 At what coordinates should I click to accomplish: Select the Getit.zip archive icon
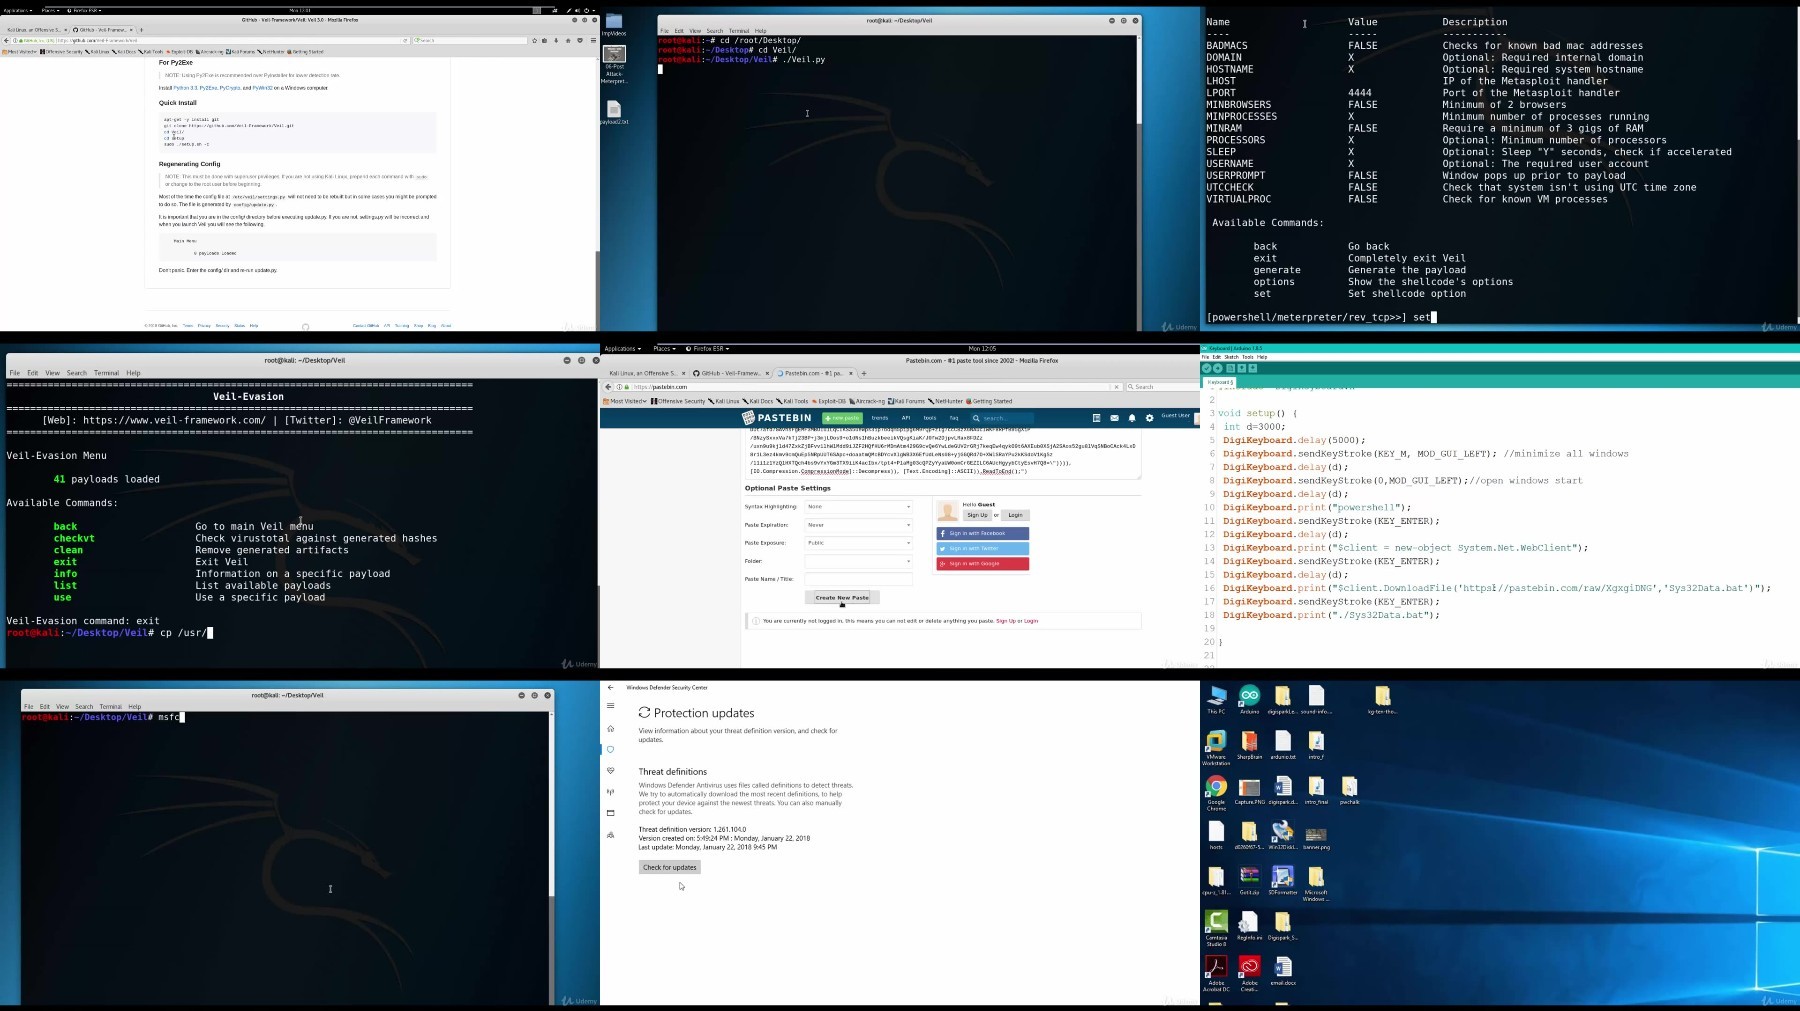click(x=1249, y=881)
